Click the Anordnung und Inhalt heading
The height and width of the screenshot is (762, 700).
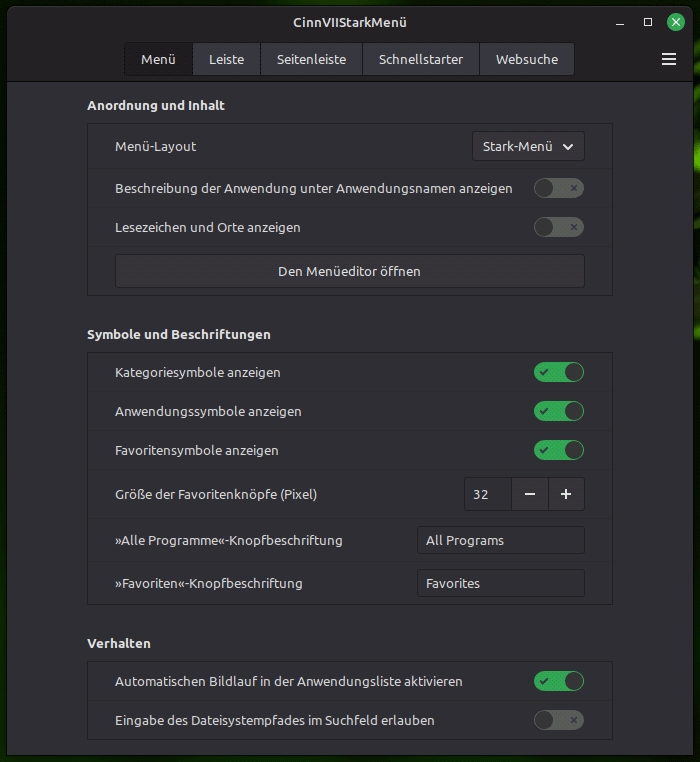click(x=156, y=105)
